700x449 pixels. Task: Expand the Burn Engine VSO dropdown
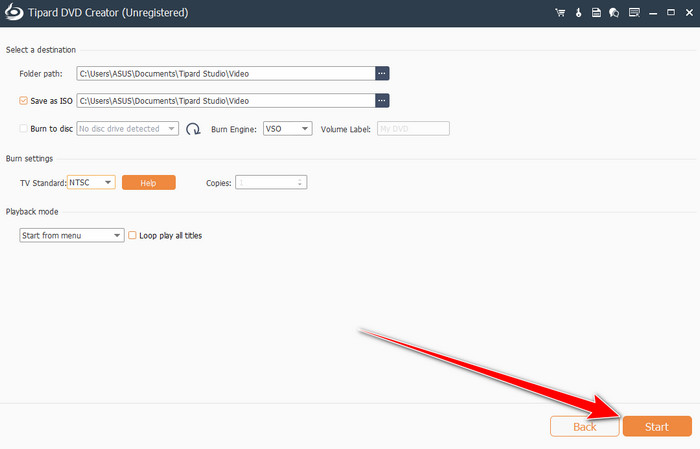click(x=288, y=129)
